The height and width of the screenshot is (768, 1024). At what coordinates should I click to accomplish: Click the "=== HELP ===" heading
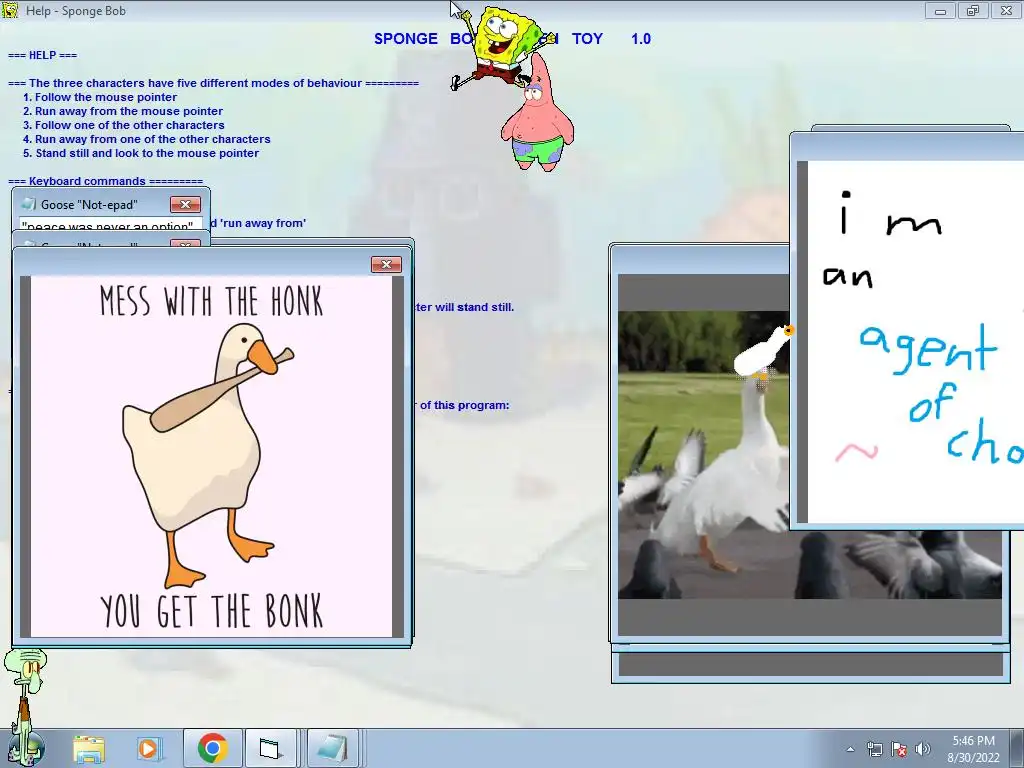(x=42, y=56)
